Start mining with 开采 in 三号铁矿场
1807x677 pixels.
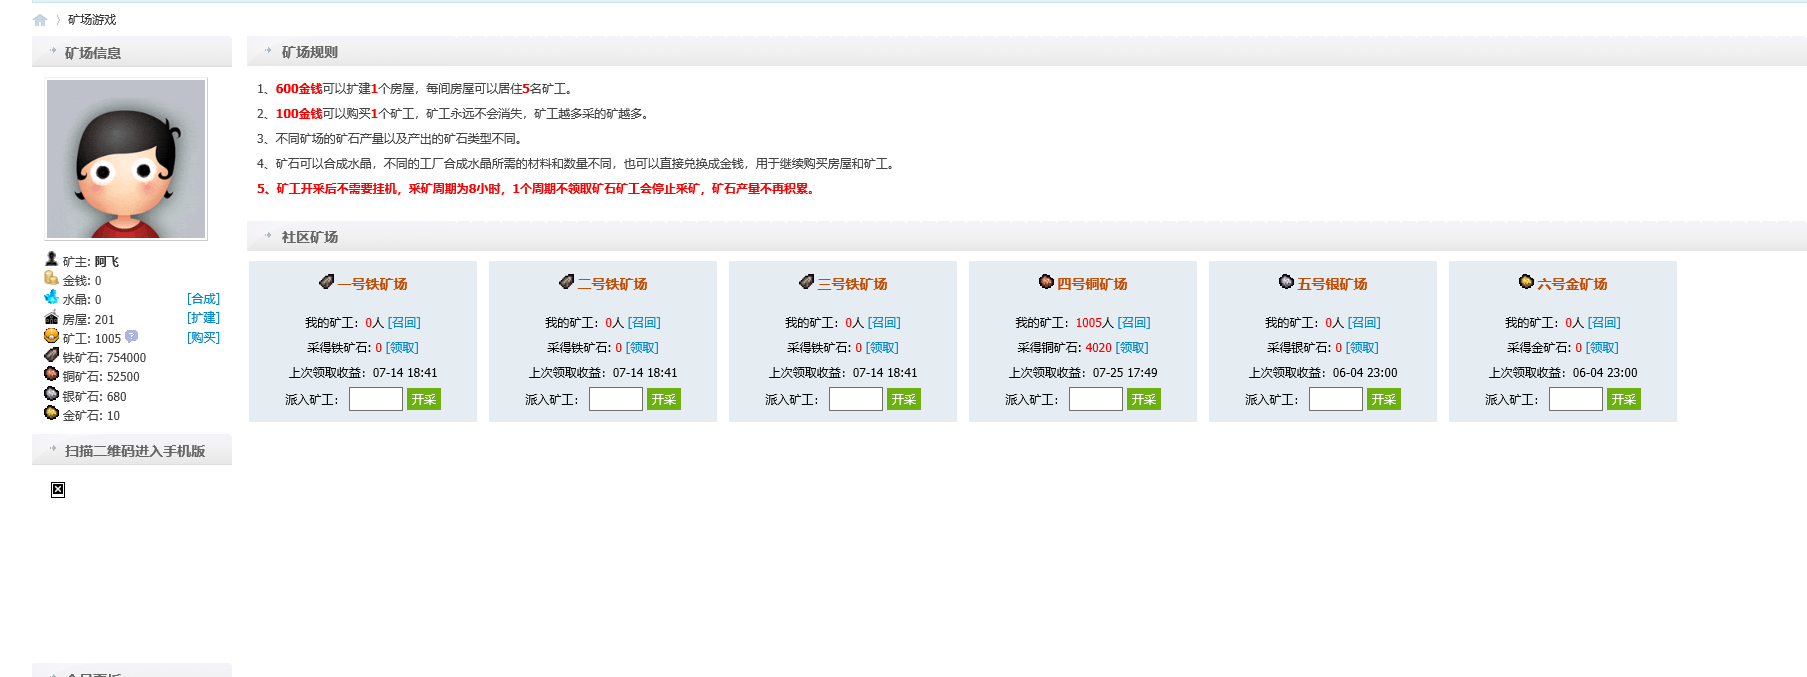tap(904, 399)
